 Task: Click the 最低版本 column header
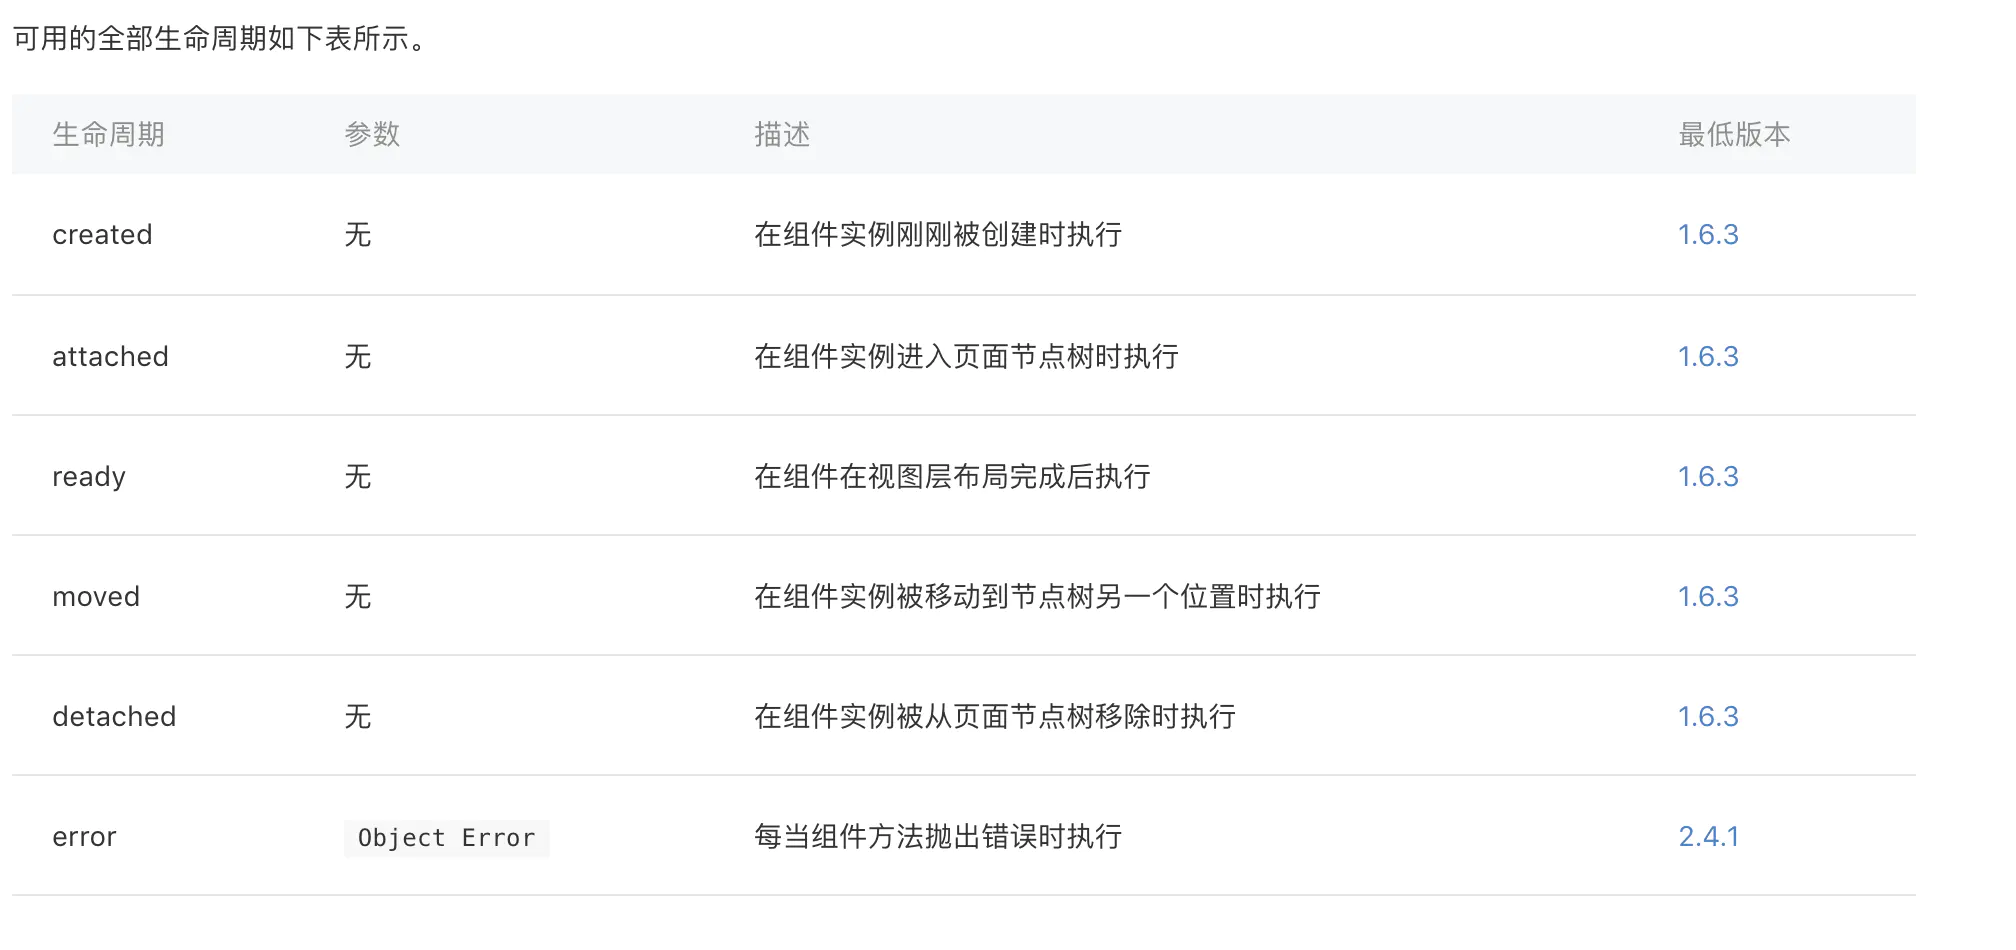[x=1734, y=135]
